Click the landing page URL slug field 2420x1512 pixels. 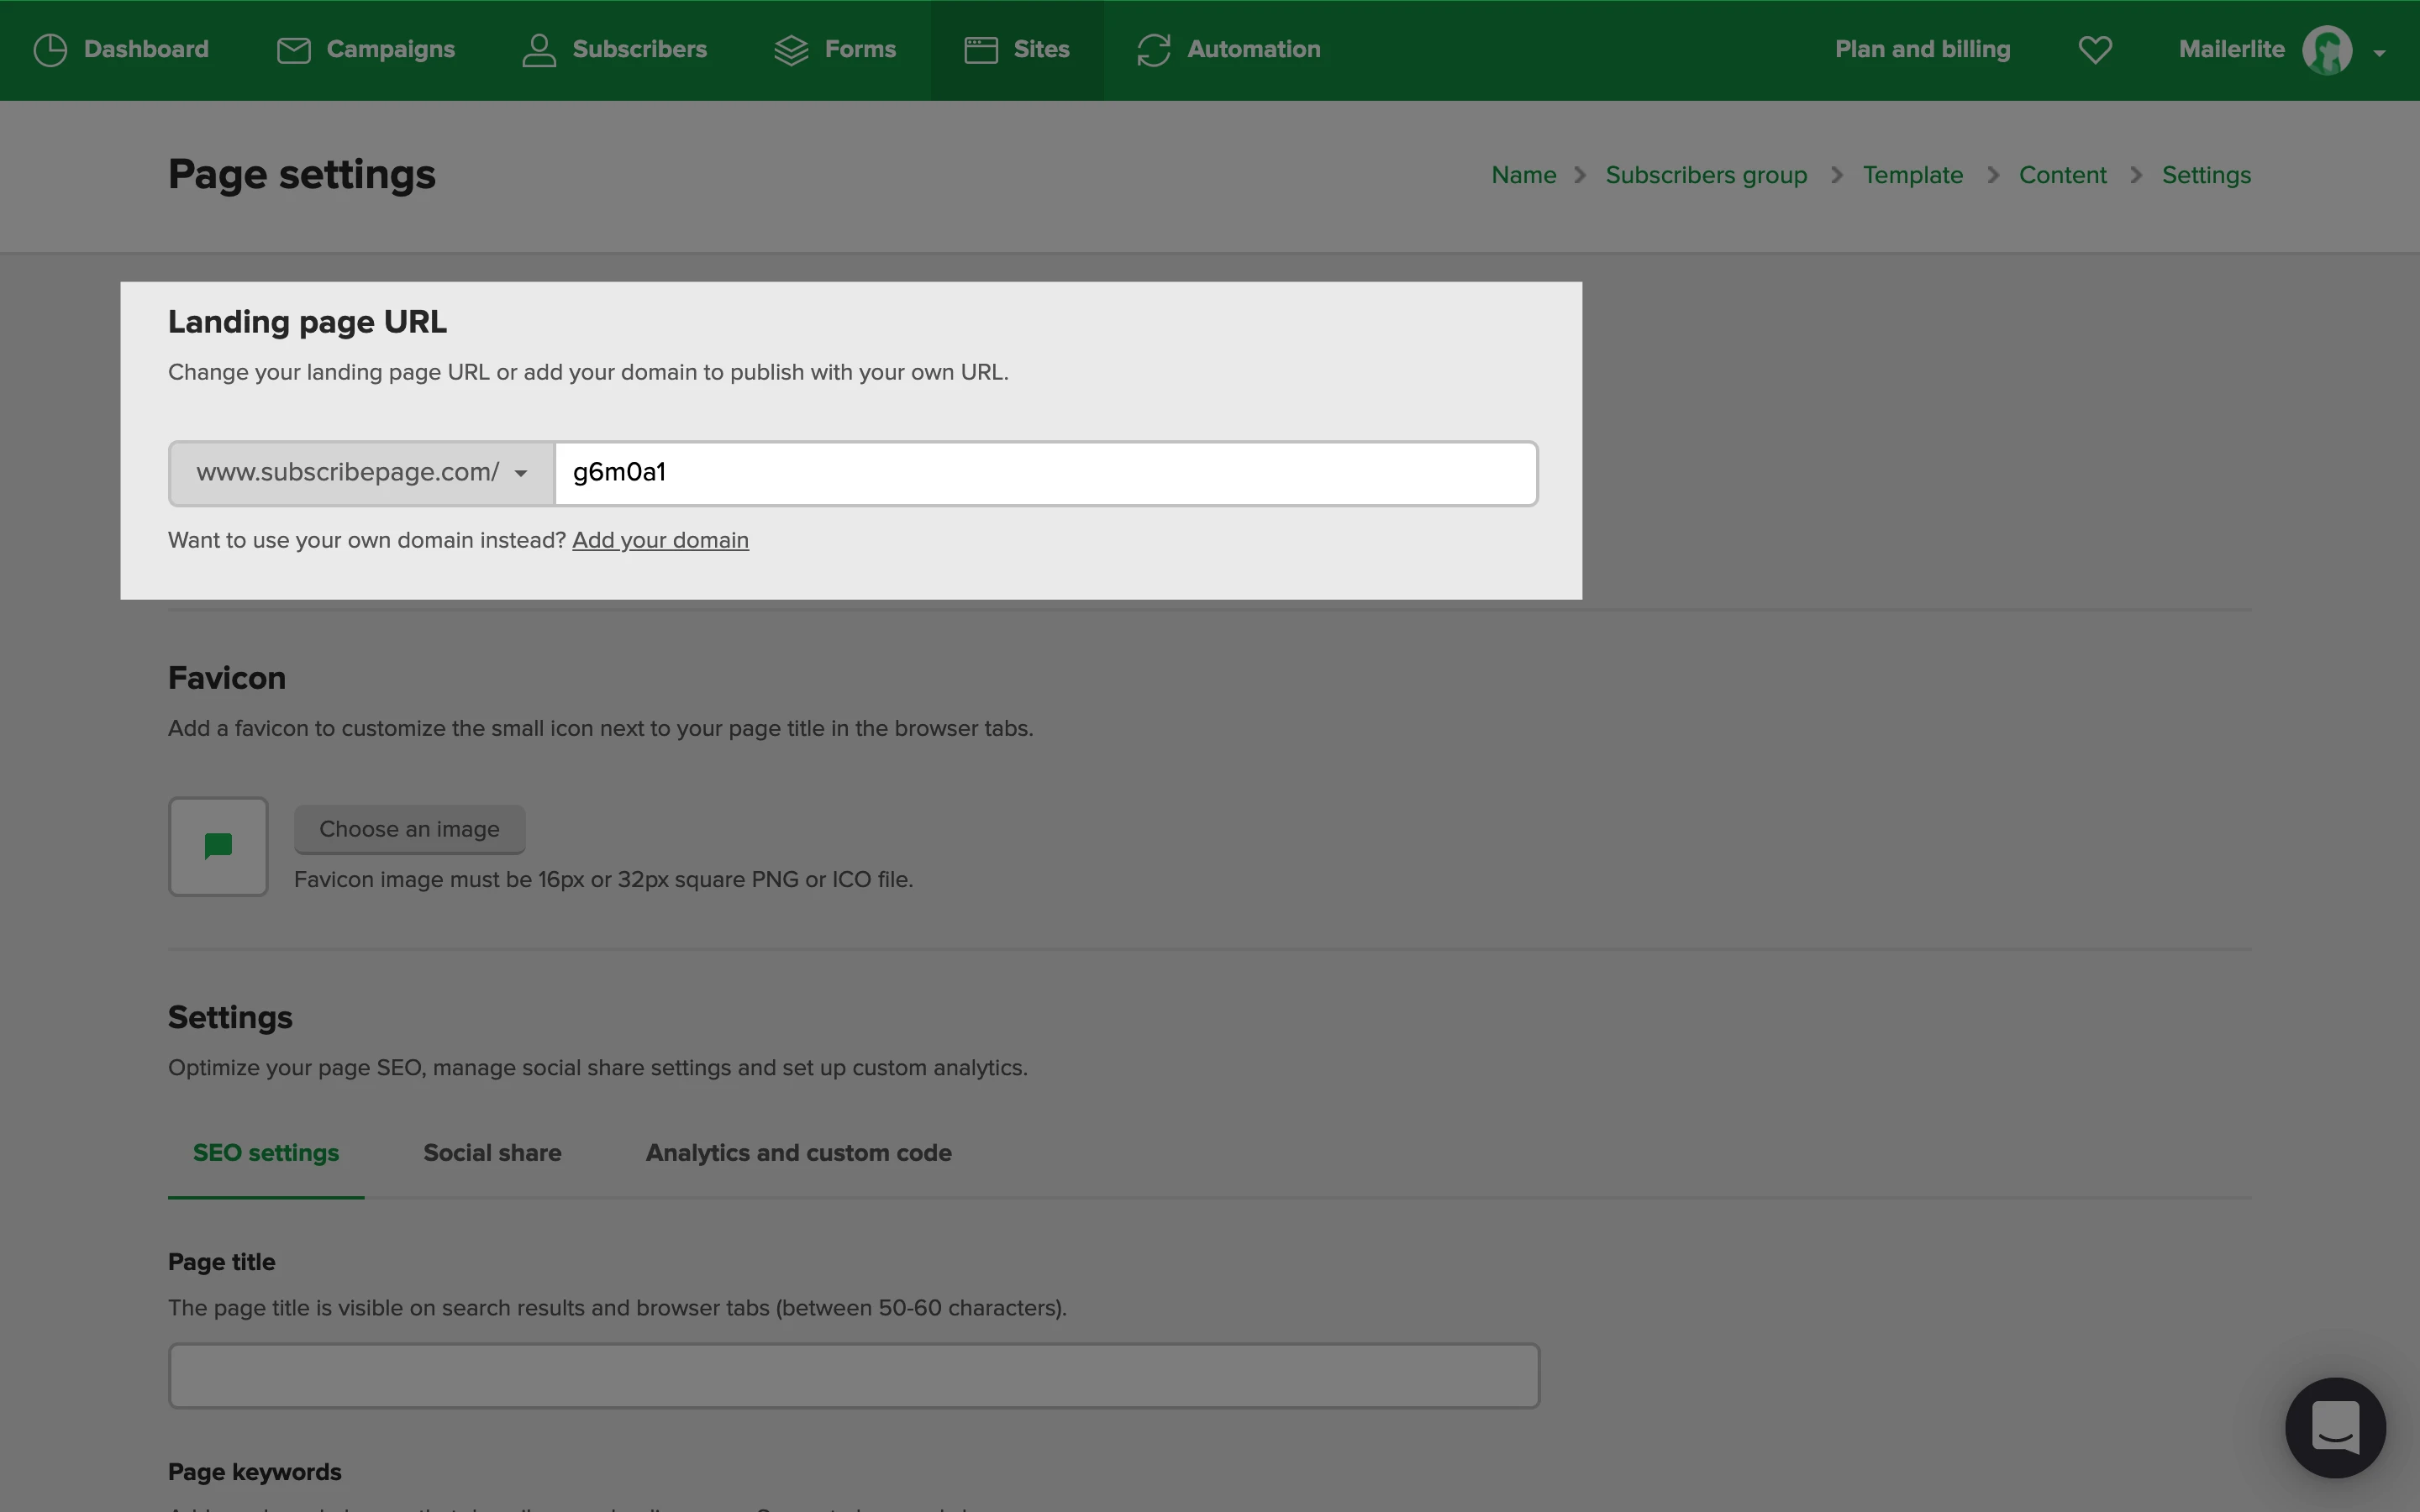point(1045,473)
